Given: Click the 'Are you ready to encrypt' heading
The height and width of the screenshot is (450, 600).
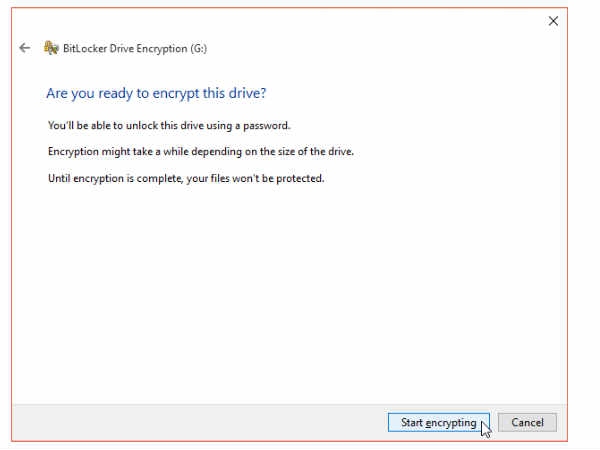Looking at the screenshot, I should tap(156, 93).
